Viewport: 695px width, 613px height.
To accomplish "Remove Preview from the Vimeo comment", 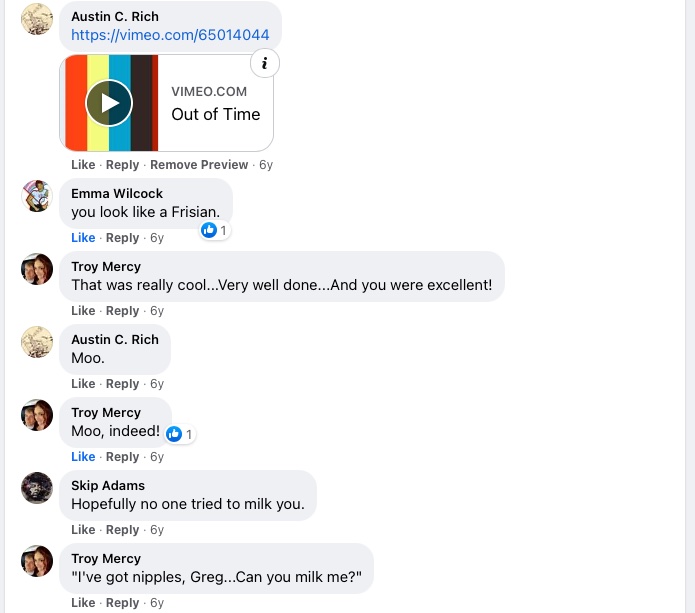I will 199,165.
